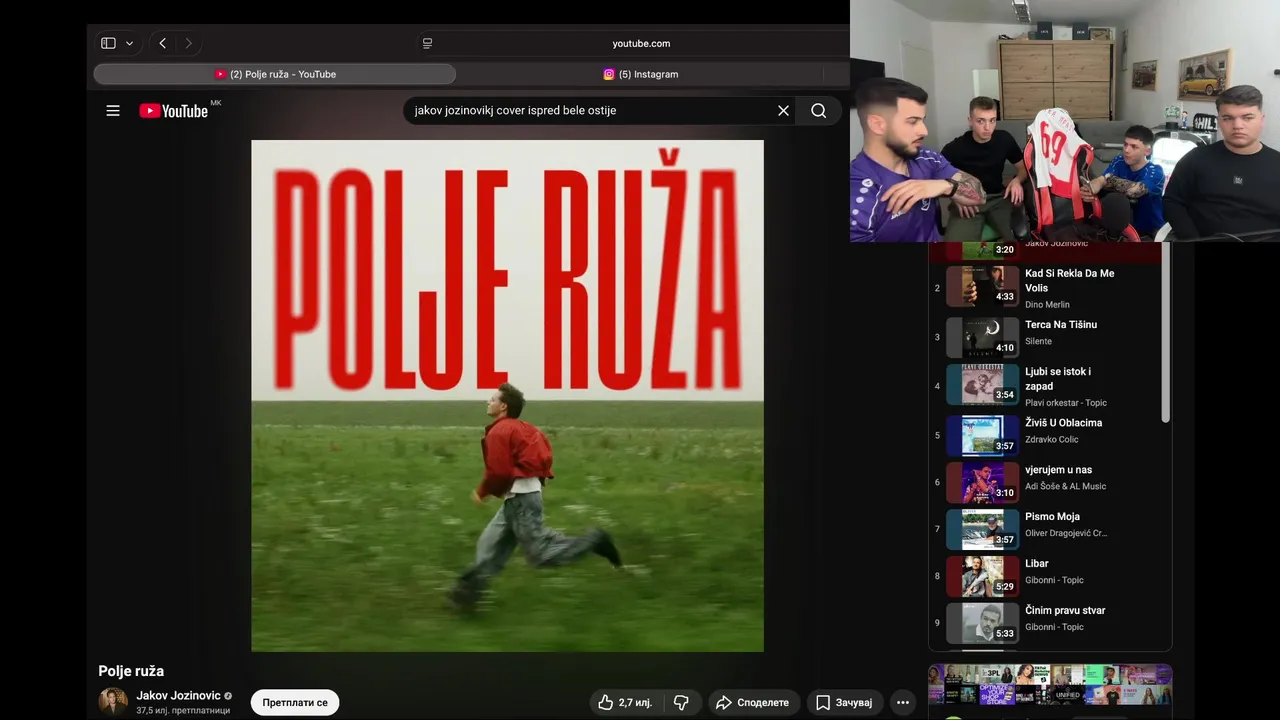Click the Živiš U Oblacima thumbnail
The width and height of the screenshot is (1280, 720).
coord(982,435)
